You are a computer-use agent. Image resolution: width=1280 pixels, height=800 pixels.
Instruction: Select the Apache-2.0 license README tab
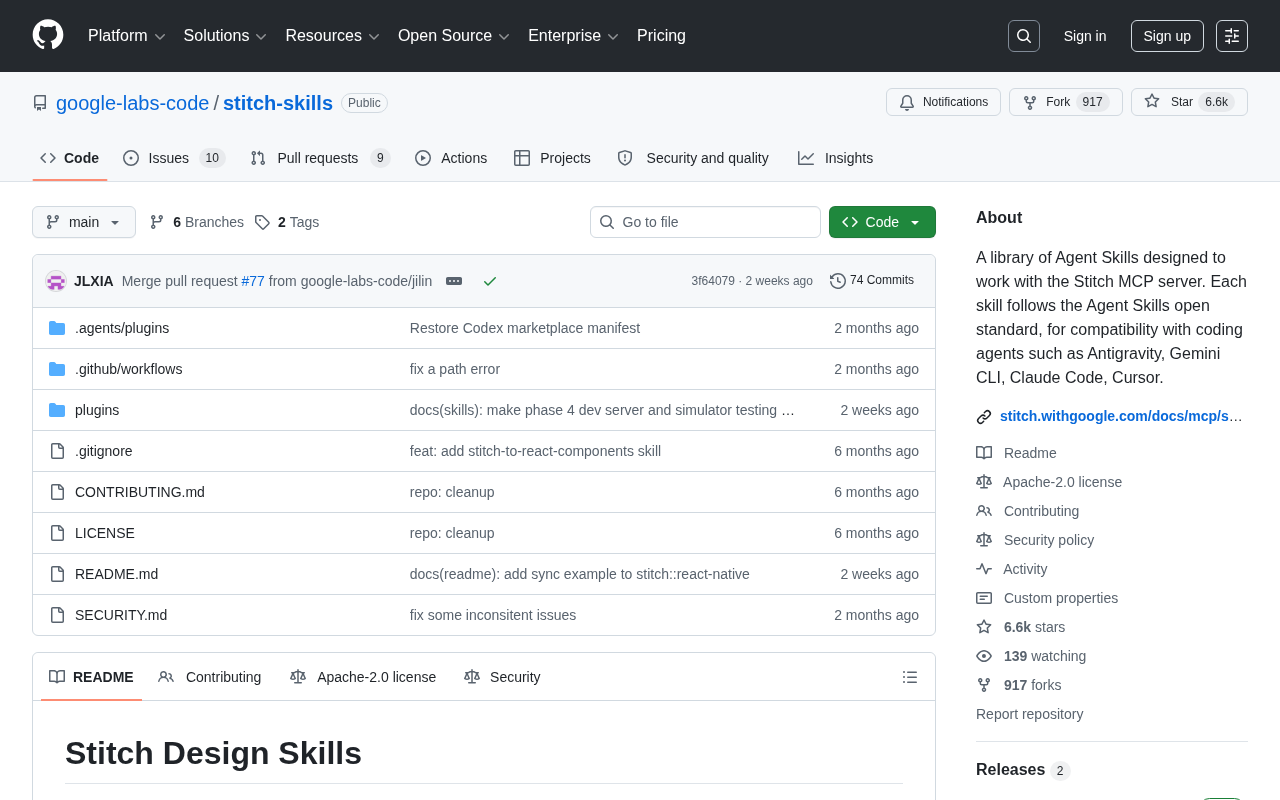click(363, 677)
